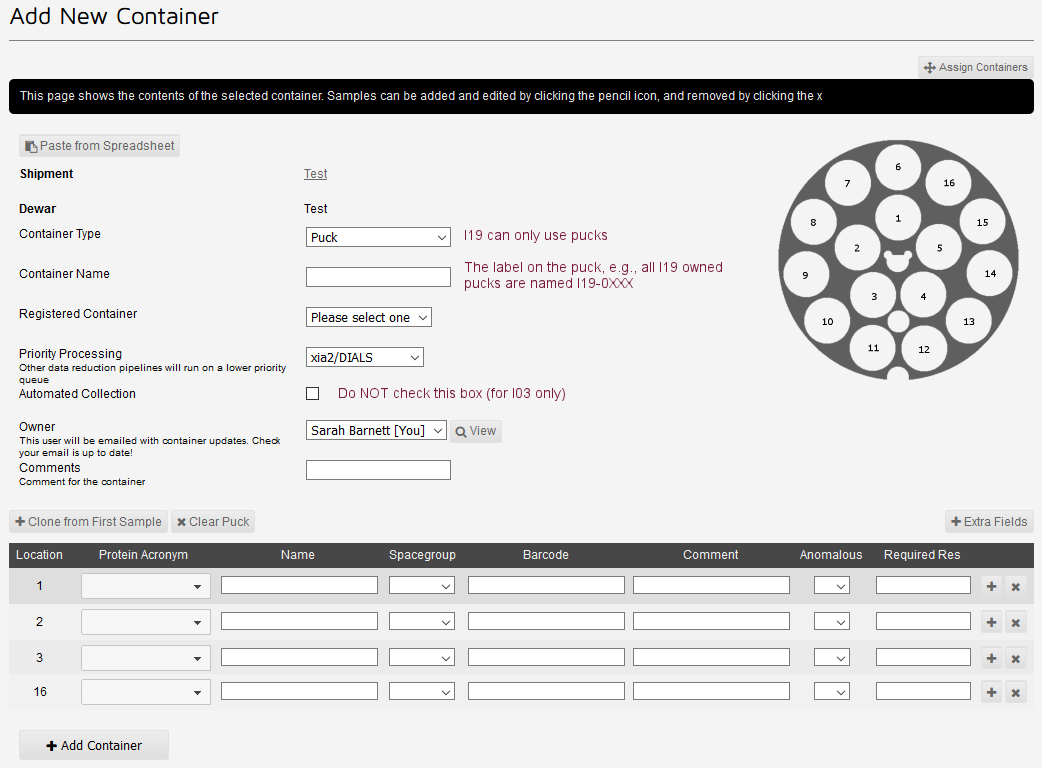Select puck position 13 in the diagram
The height and width of the screenshot is (768, 1042).
[968, 322]
